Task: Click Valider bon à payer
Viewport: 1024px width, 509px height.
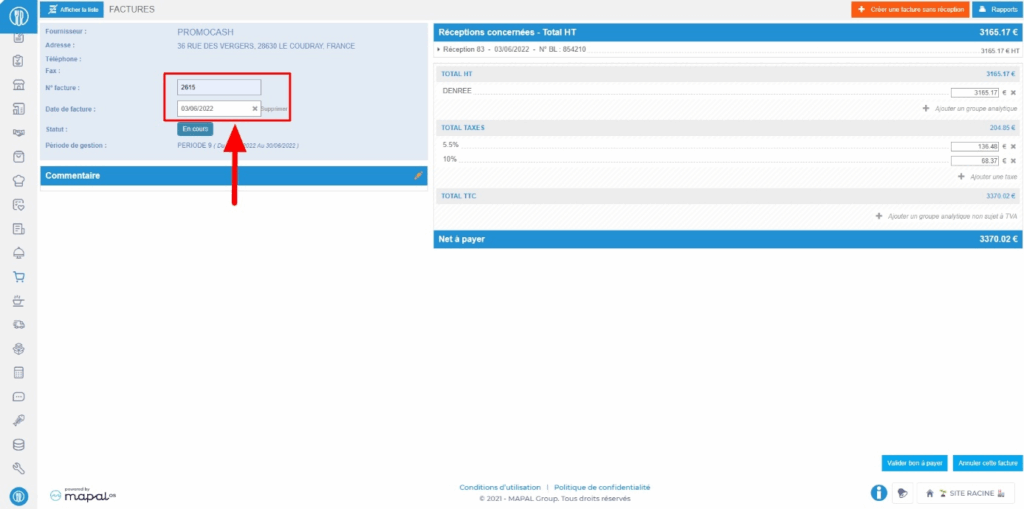Action: (914, 463)
